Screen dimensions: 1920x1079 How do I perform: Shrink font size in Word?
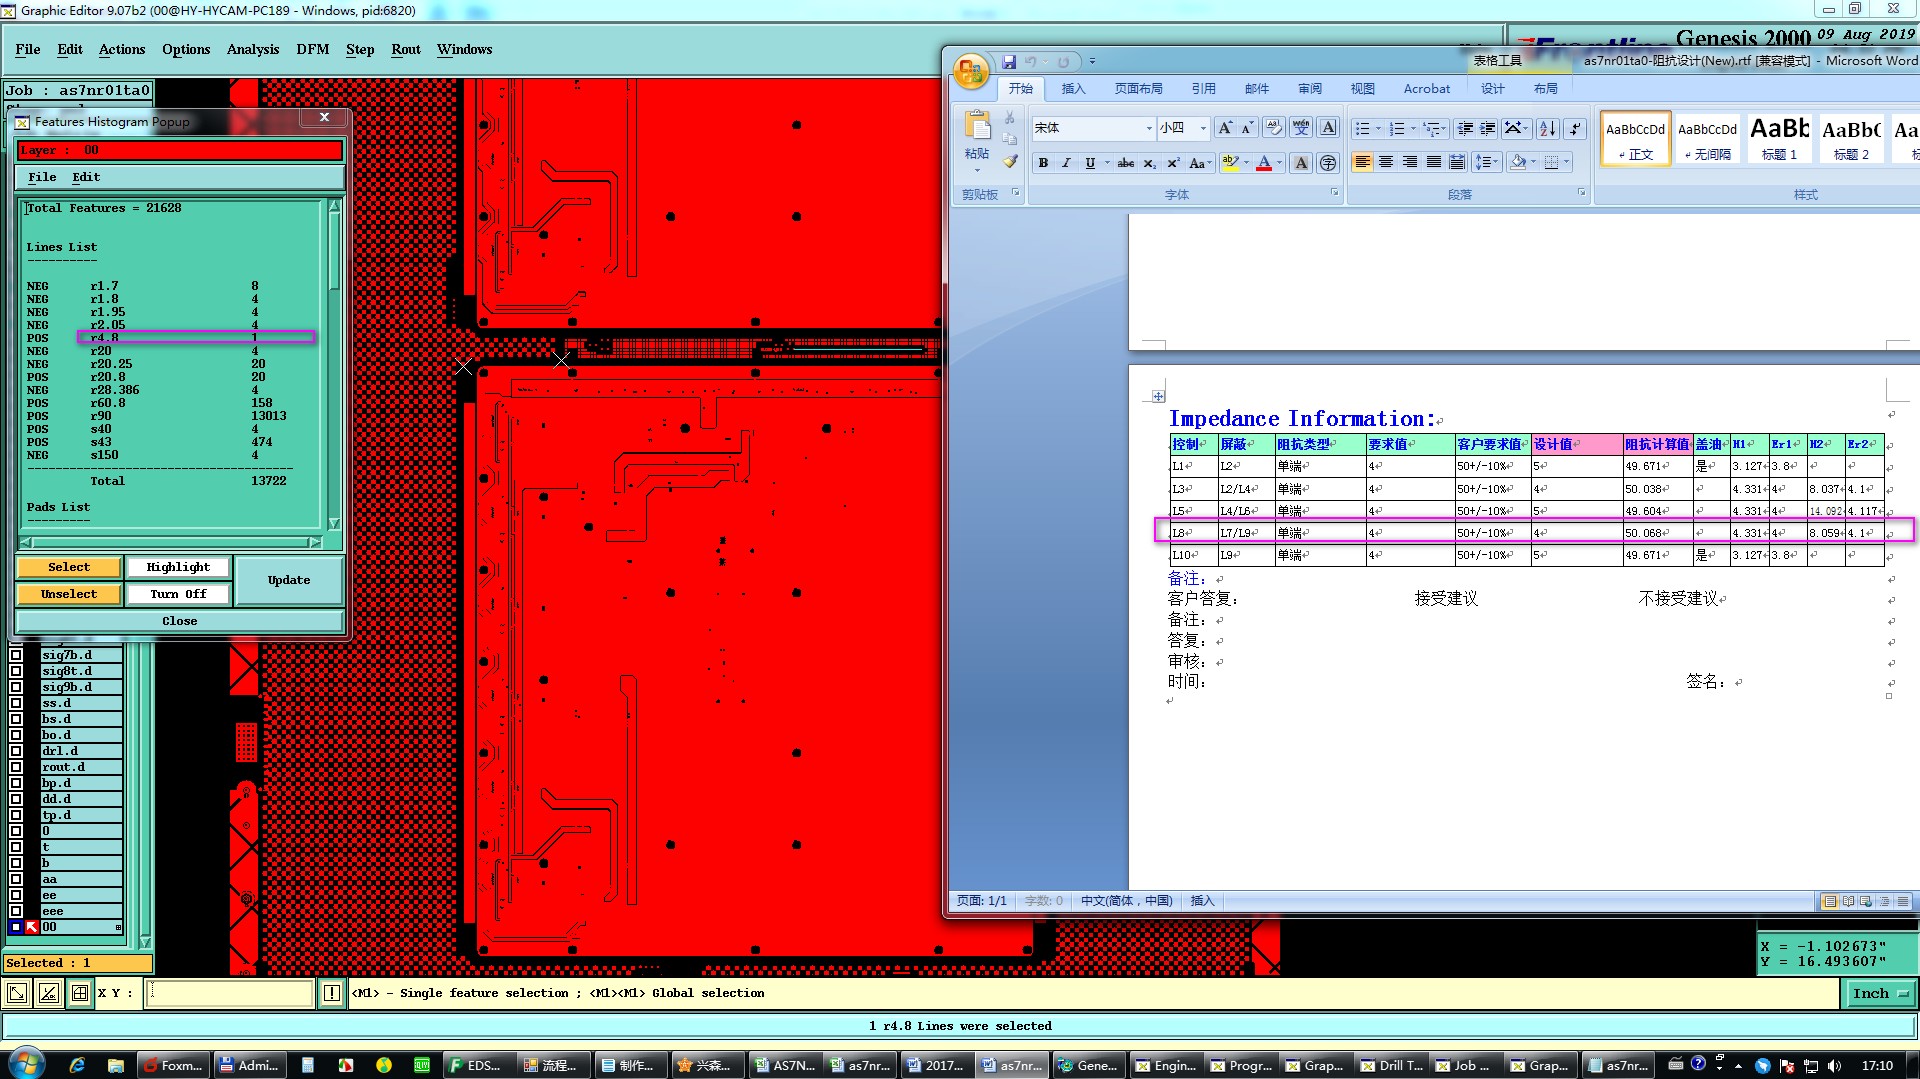[1247, 128]
